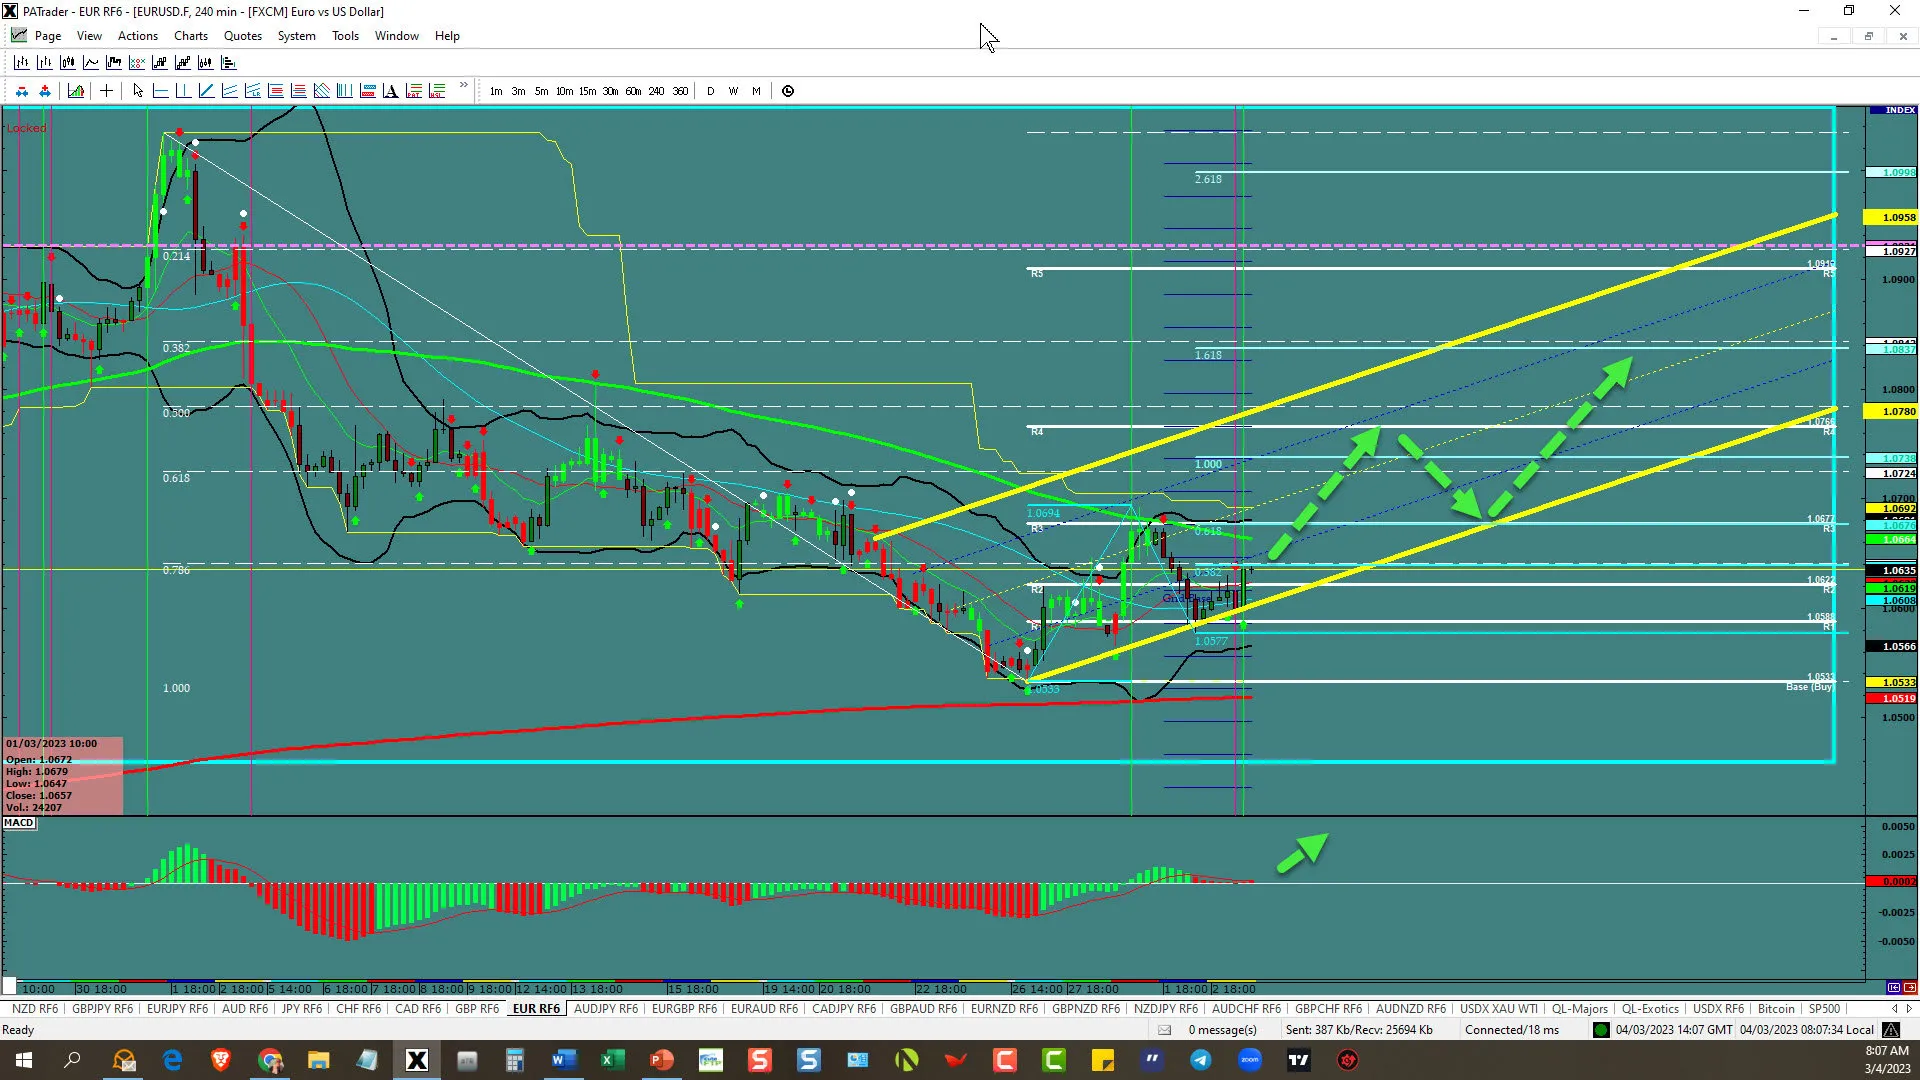Open the Quotes menu

[243, 36]
